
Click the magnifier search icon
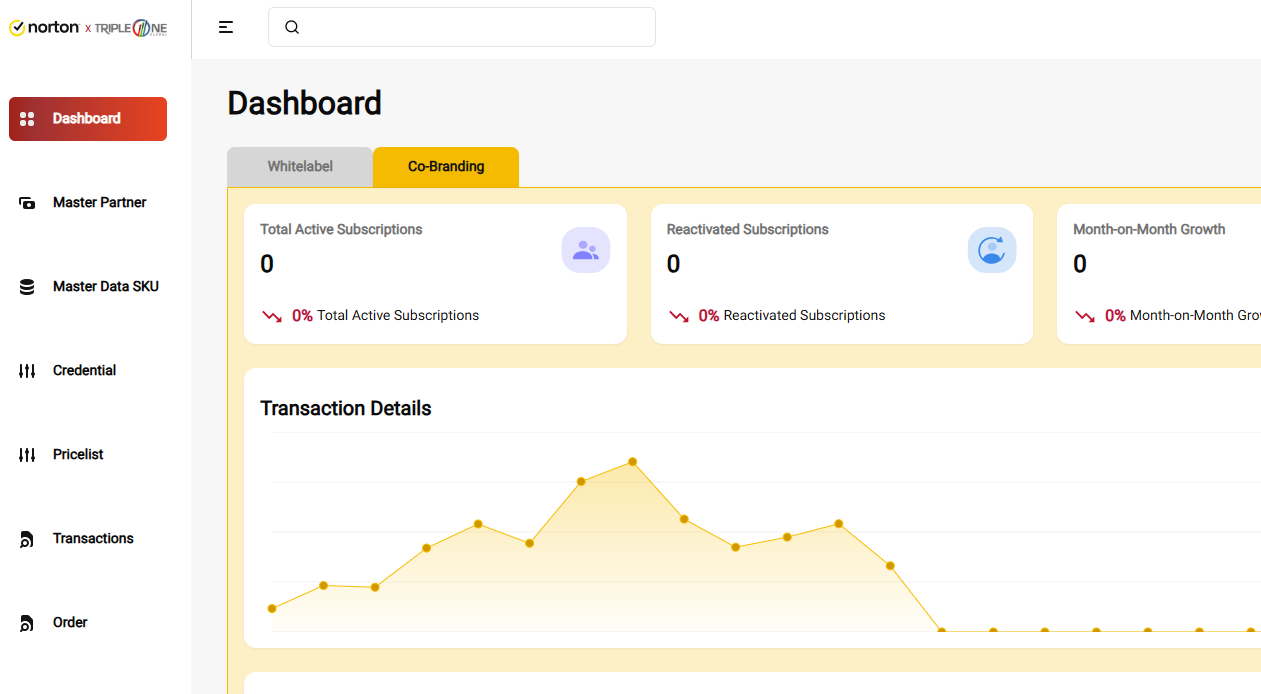click(292, 27)
